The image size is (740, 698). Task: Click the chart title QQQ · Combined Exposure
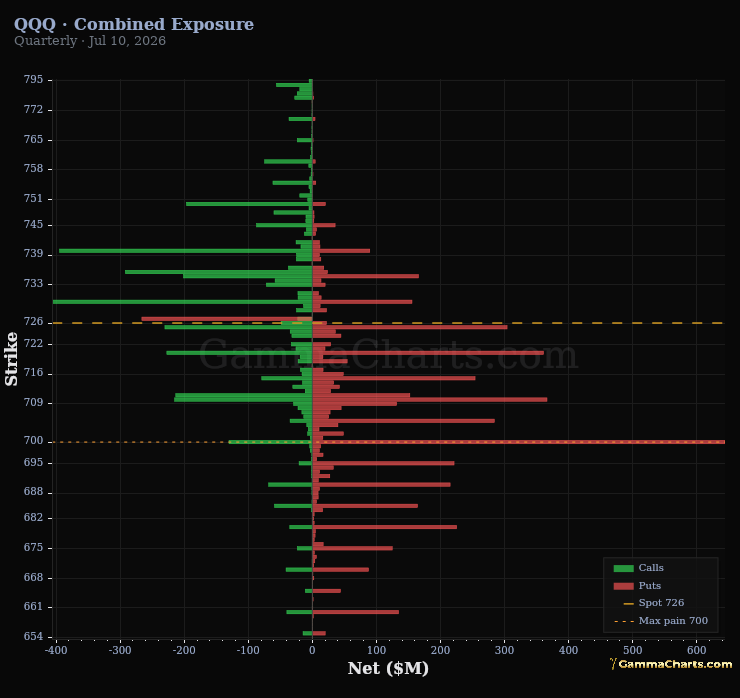[134, 24]
